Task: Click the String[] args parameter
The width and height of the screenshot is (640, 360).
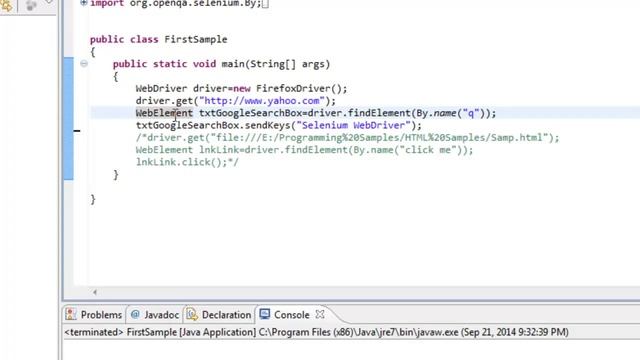Action: click(287, 64)
